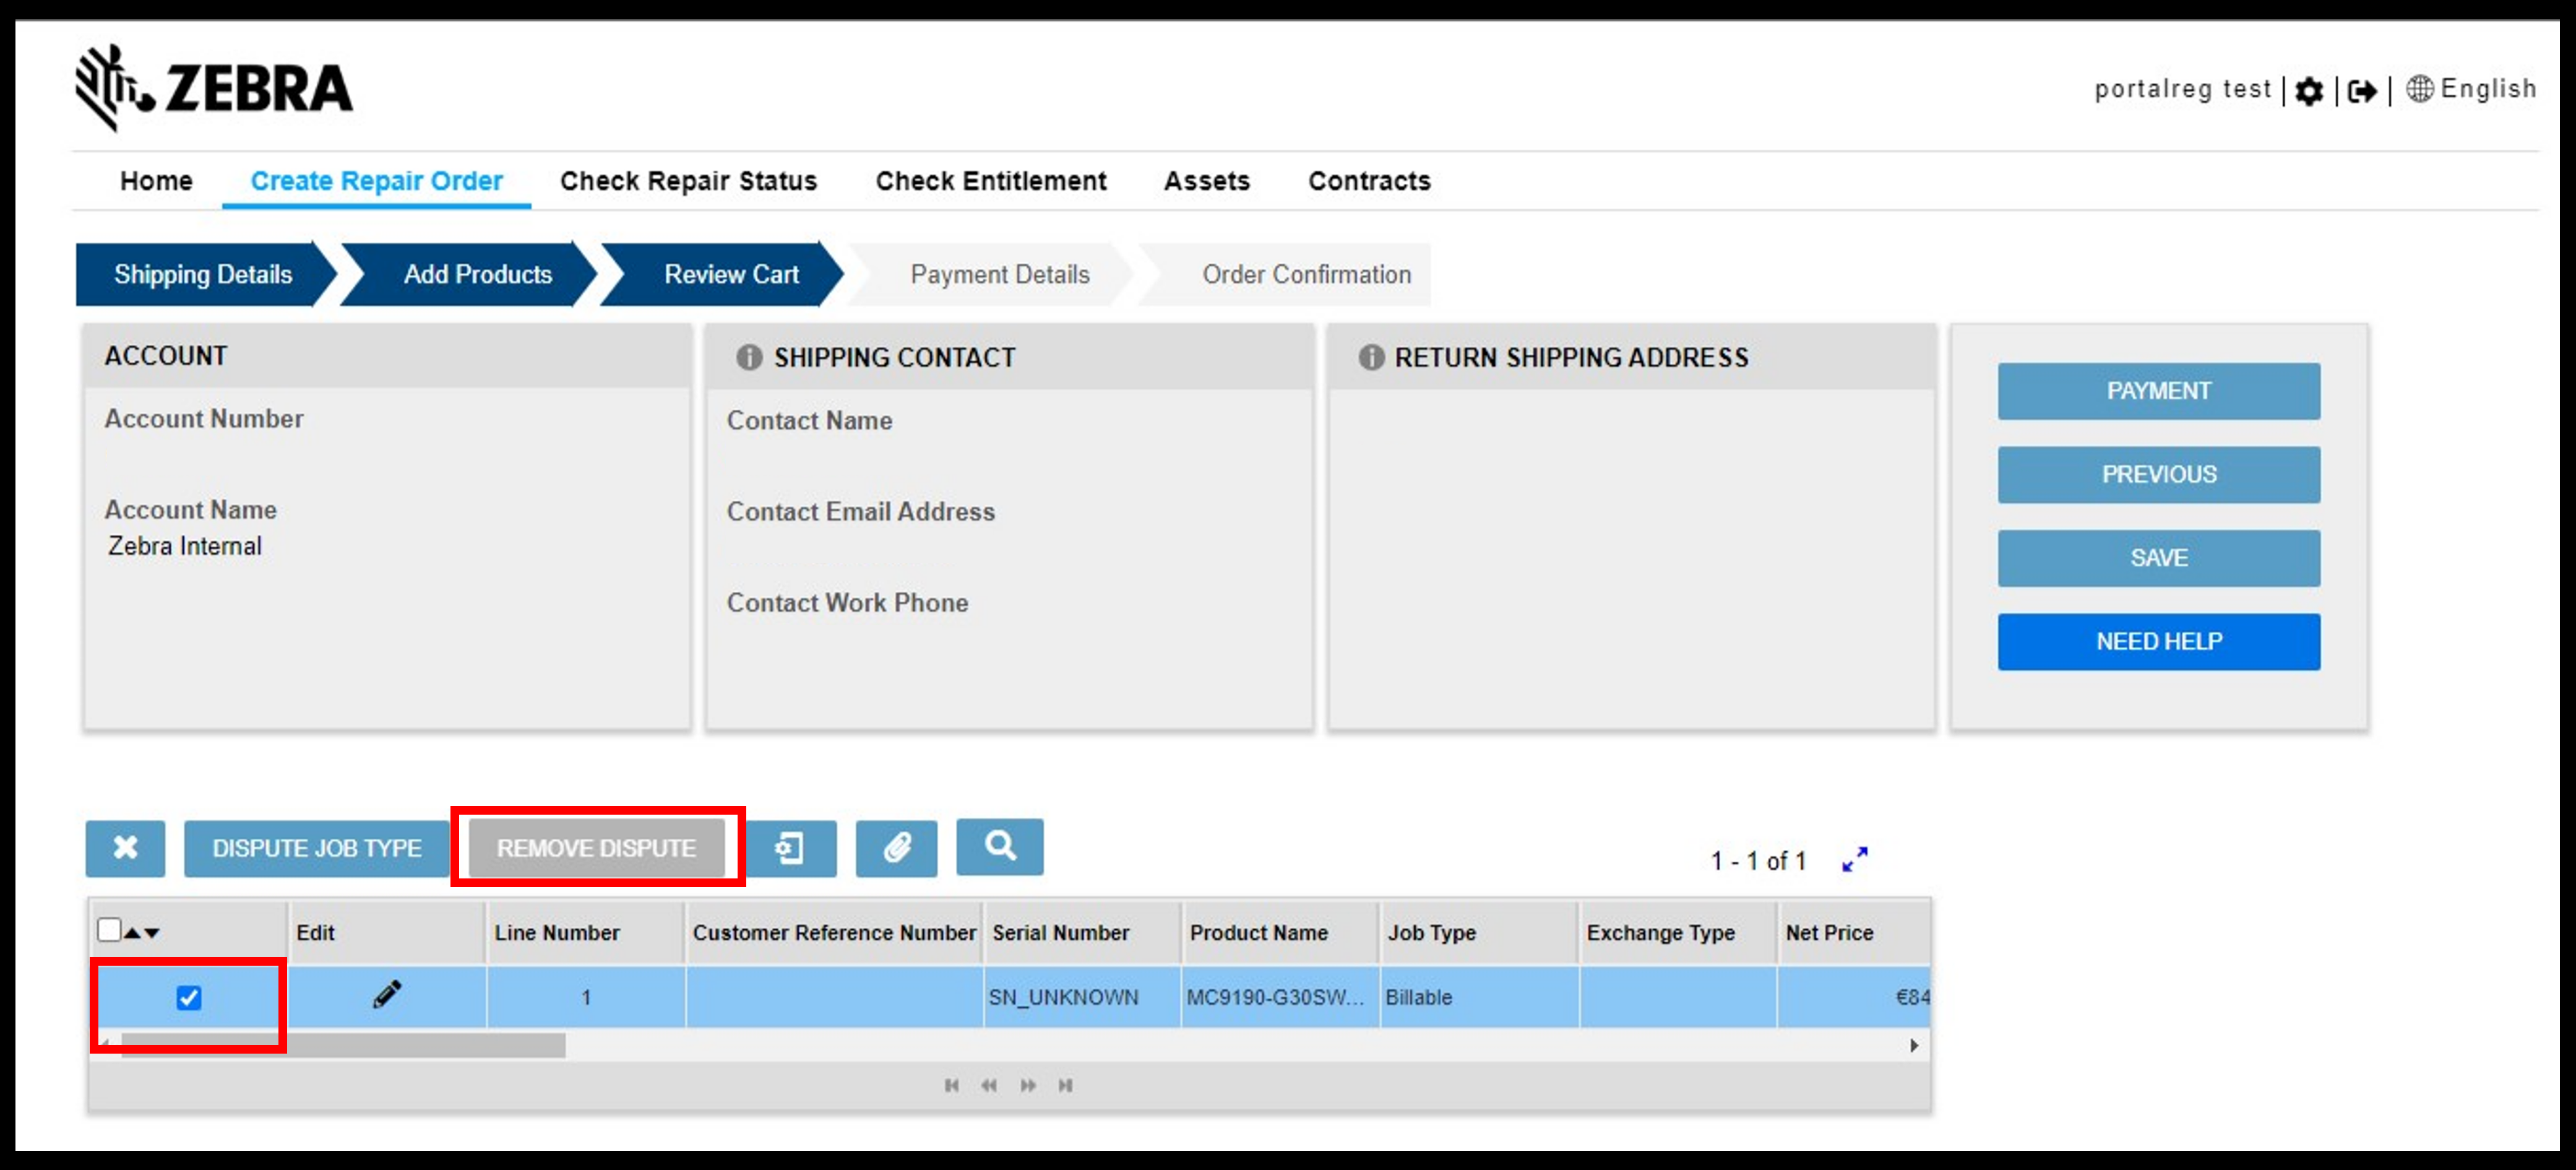Image resolution: width=2576 pixels, height=1170 pixels.
Task: Open settings gear icon in header
Action: (x=2309, y=91)
